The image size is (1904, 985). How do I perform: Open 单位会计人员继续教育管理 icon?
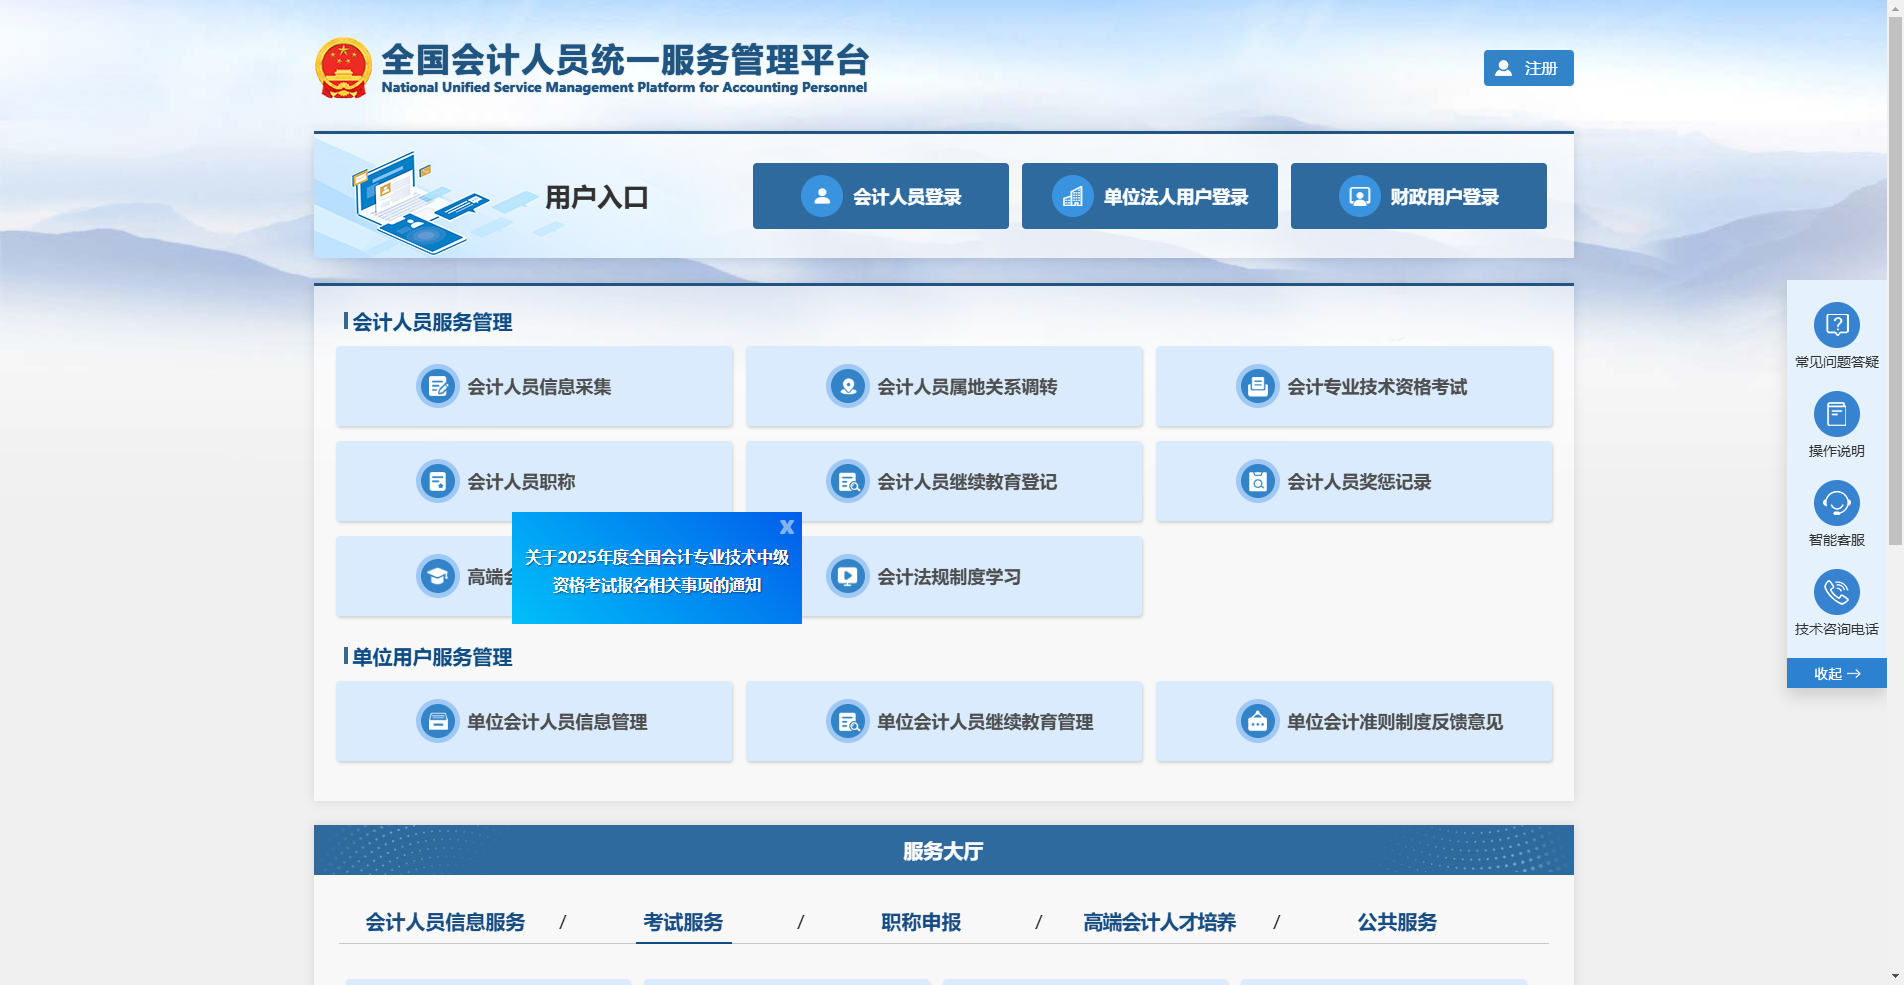pyautogui.click(x=847, y=721)
